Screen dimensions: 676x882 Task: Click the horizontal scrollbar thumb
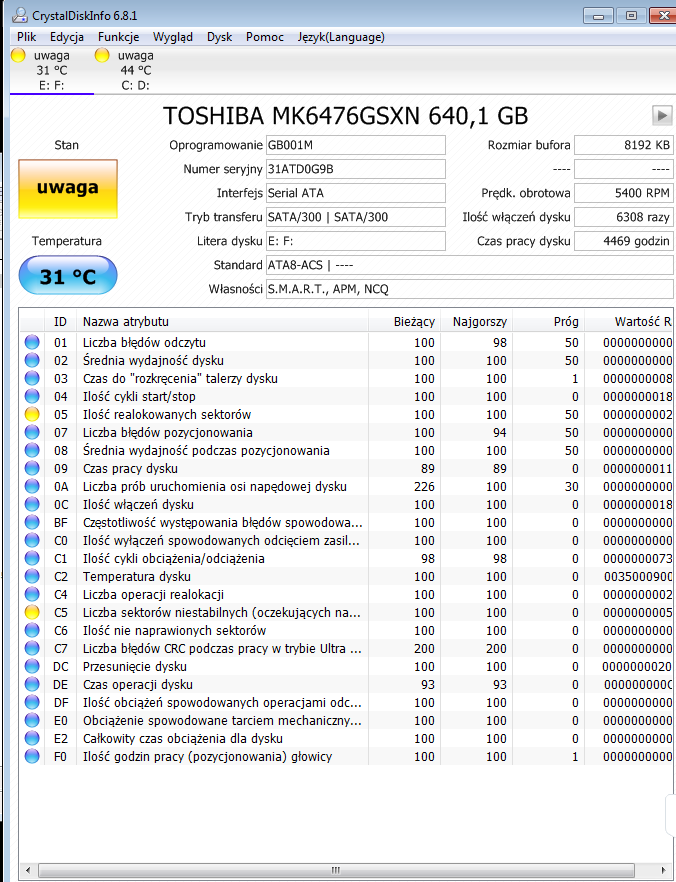click(x=336, y=870)
